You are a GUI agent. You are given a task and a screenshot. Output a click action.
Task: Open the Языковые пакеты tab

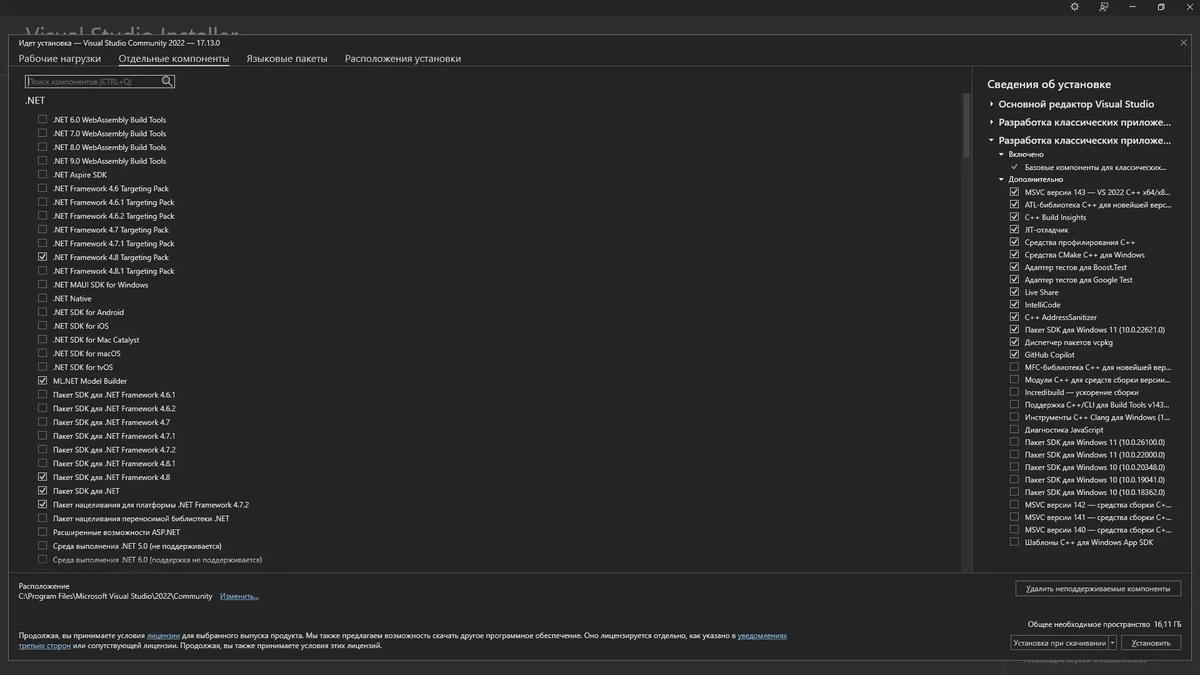[287, 59]
